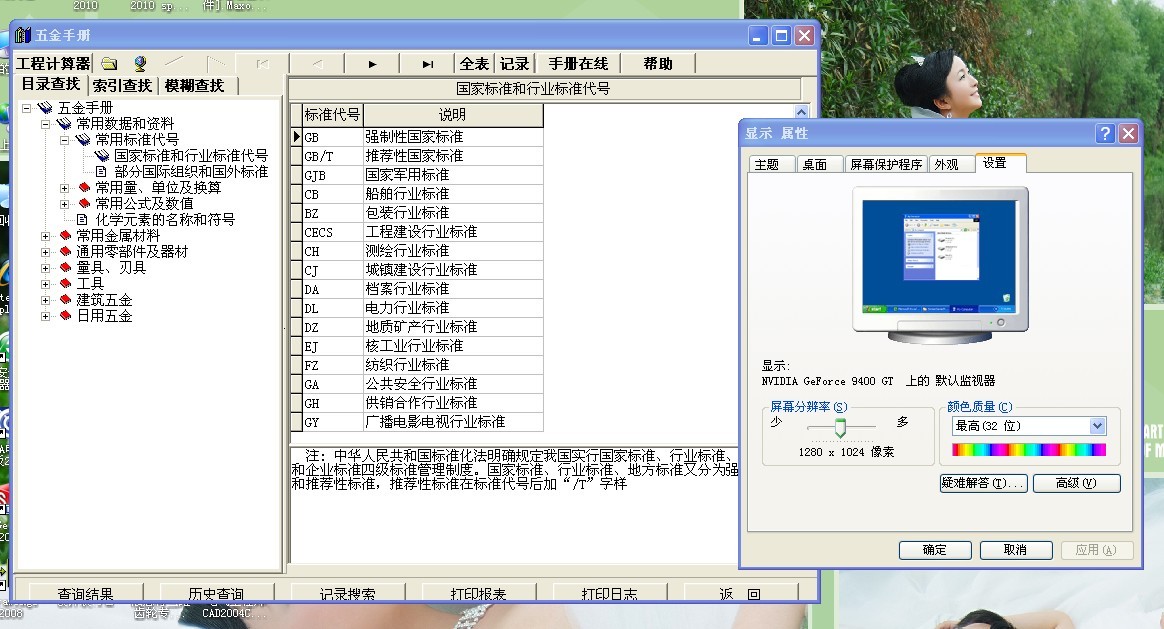Screen dimensions: 1164x629
Task: Click the 查询结果 bottom button
Action: (x=85, y=593)
